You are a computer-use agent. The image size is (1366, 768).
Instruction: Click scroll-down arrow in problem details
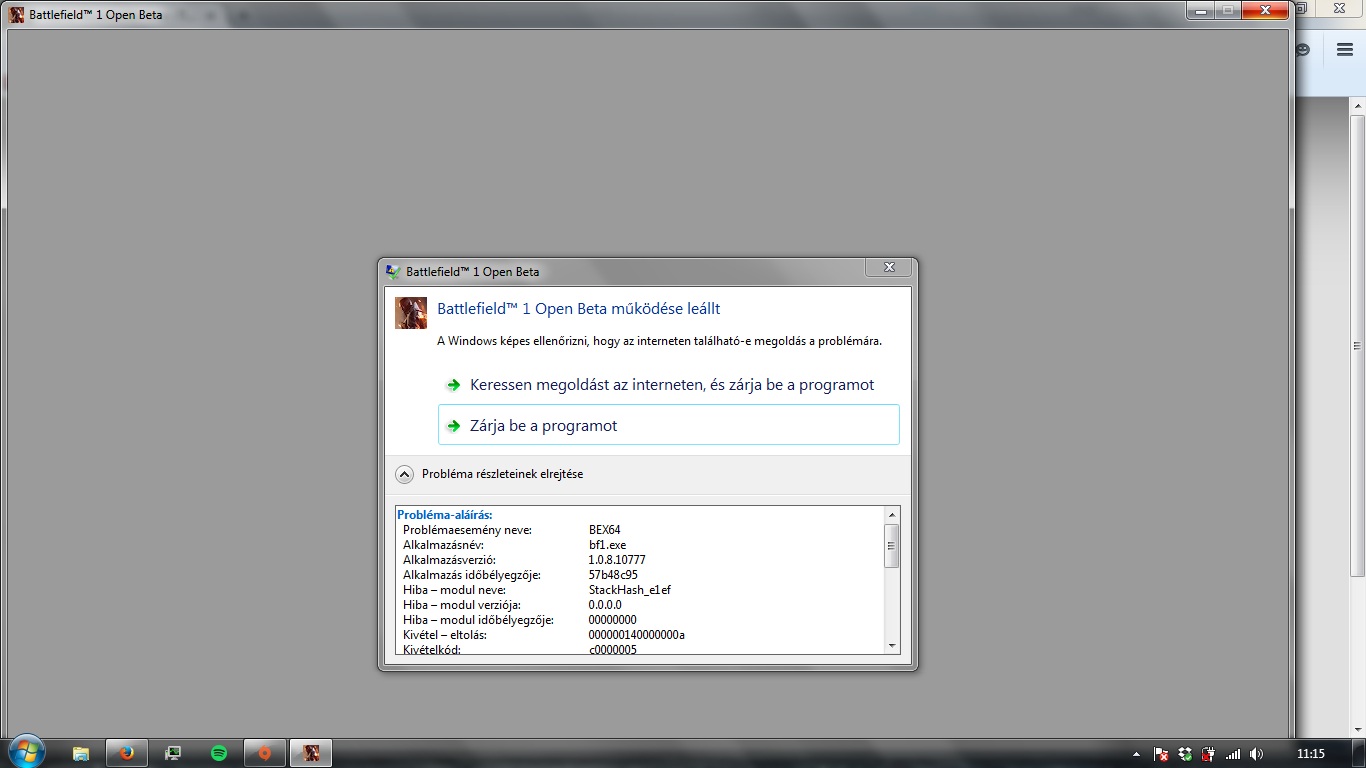tap(892, 646)
